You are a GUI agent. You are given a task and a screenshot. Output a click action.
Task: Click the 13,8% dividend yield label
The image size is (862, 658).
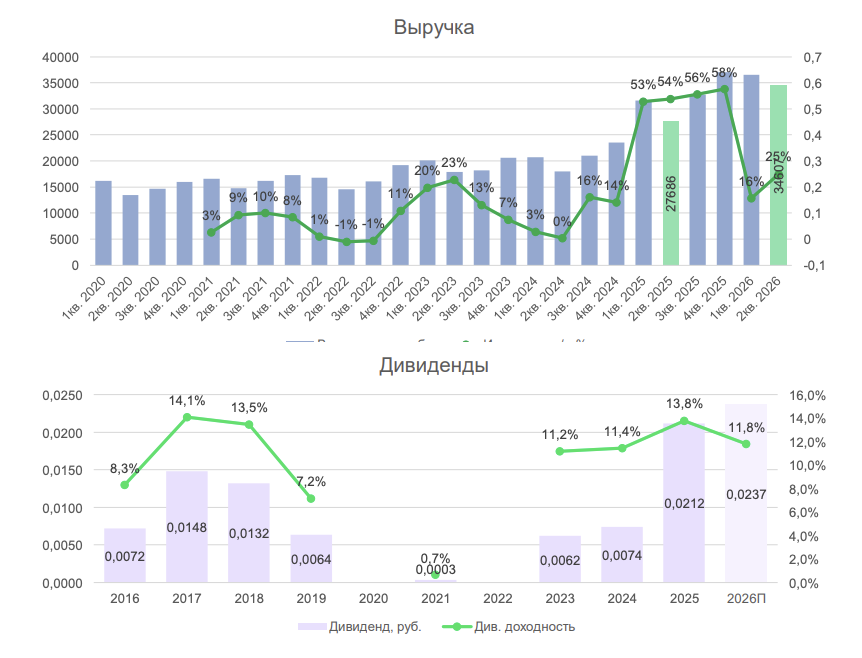pos(684,404)
